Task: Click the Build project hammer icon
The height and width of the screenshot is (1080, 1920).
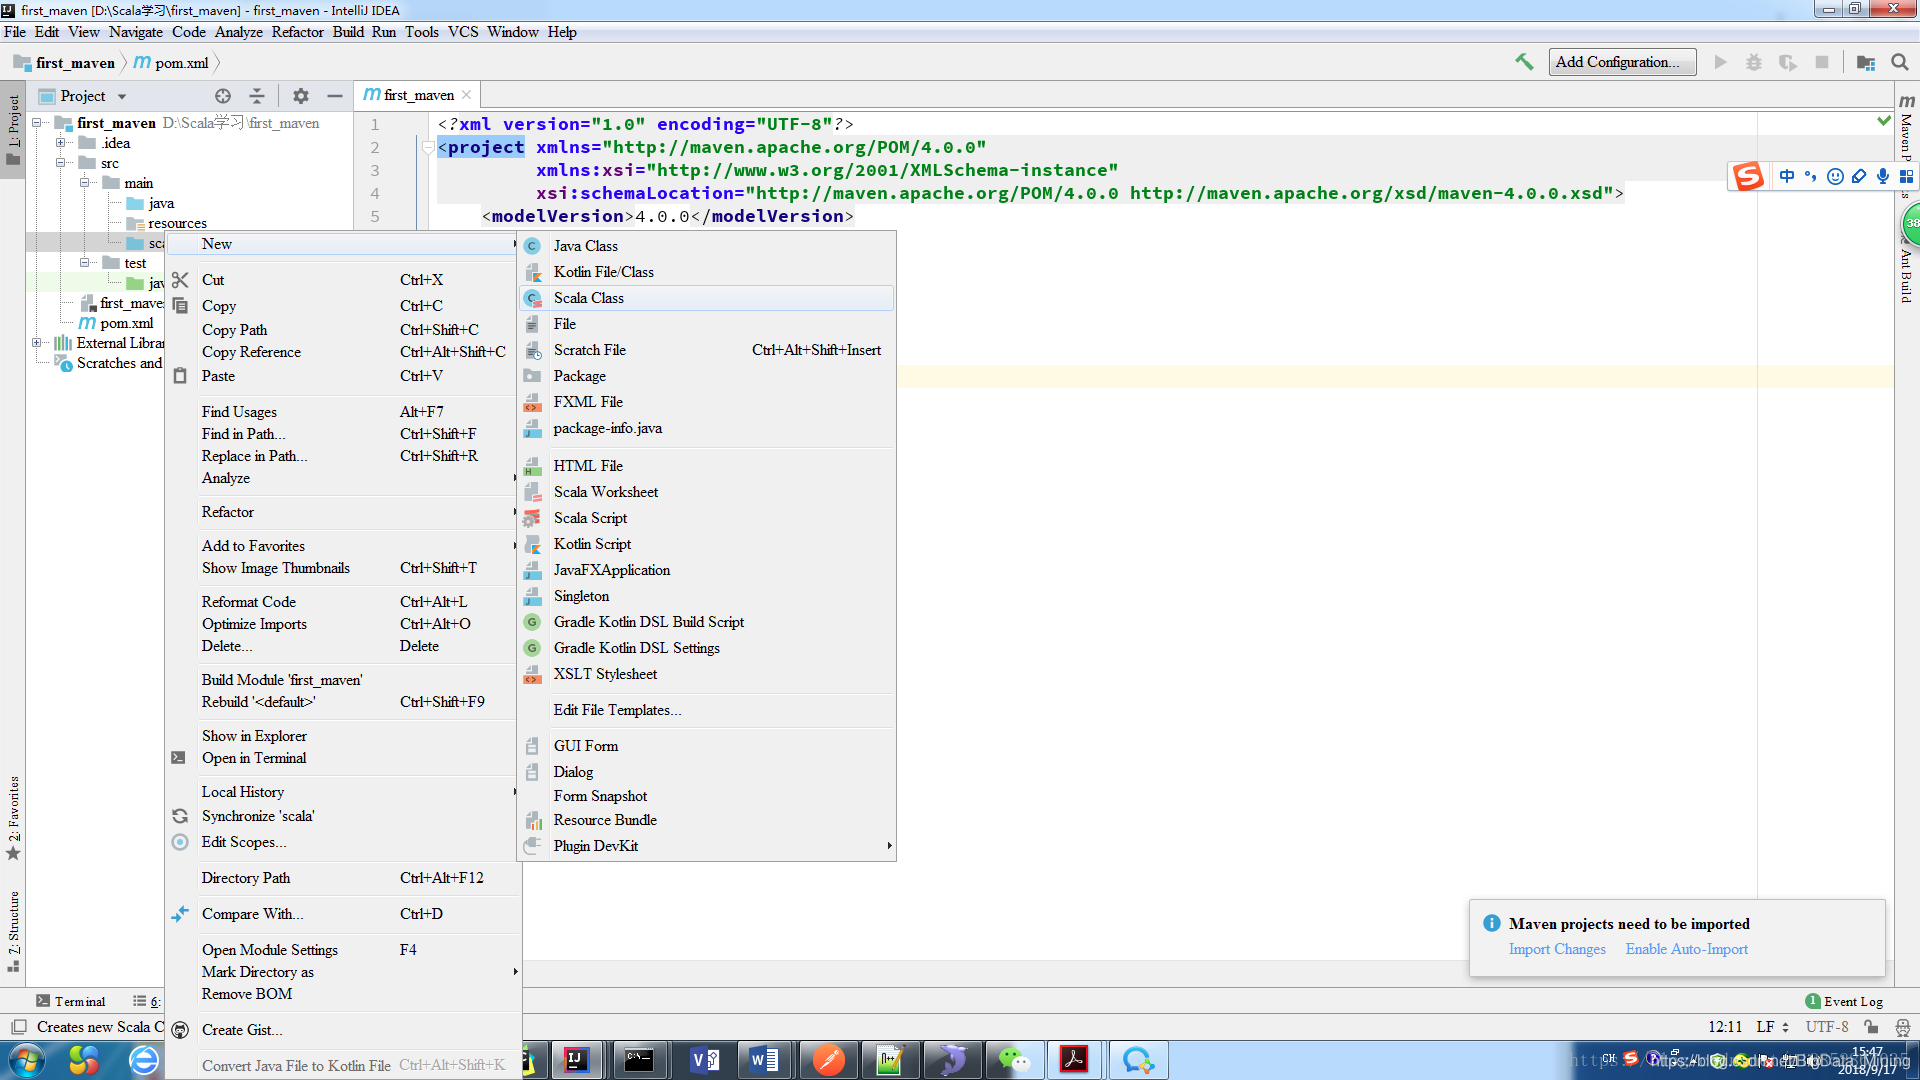Action: coord(1524,62)
